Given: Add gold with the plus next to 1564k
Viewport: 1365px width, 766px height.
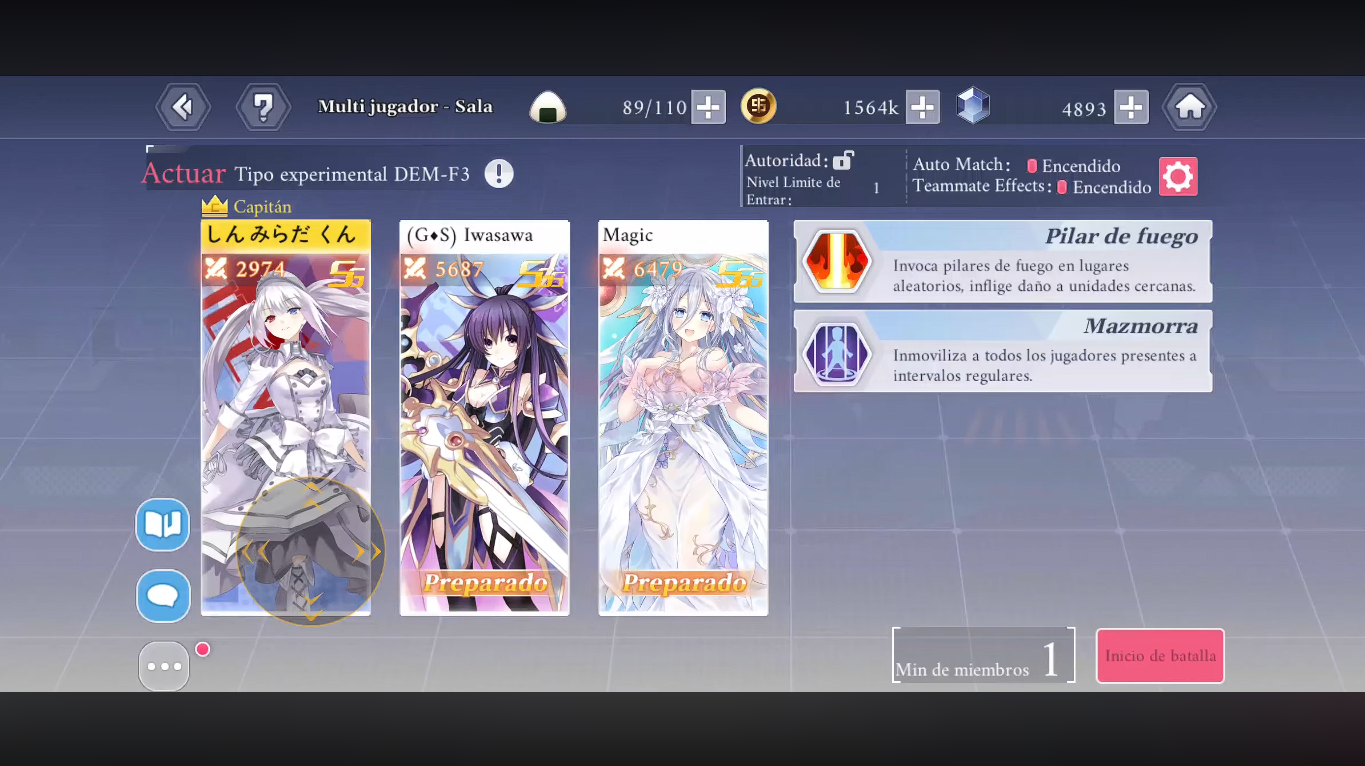Looking at the screenshot, I should click(922, 107).
